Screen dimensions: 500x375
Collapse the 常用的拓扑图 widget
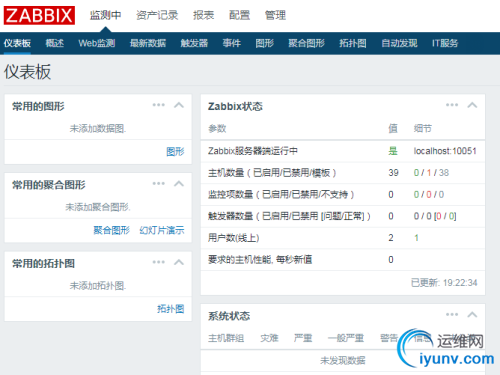179,262
